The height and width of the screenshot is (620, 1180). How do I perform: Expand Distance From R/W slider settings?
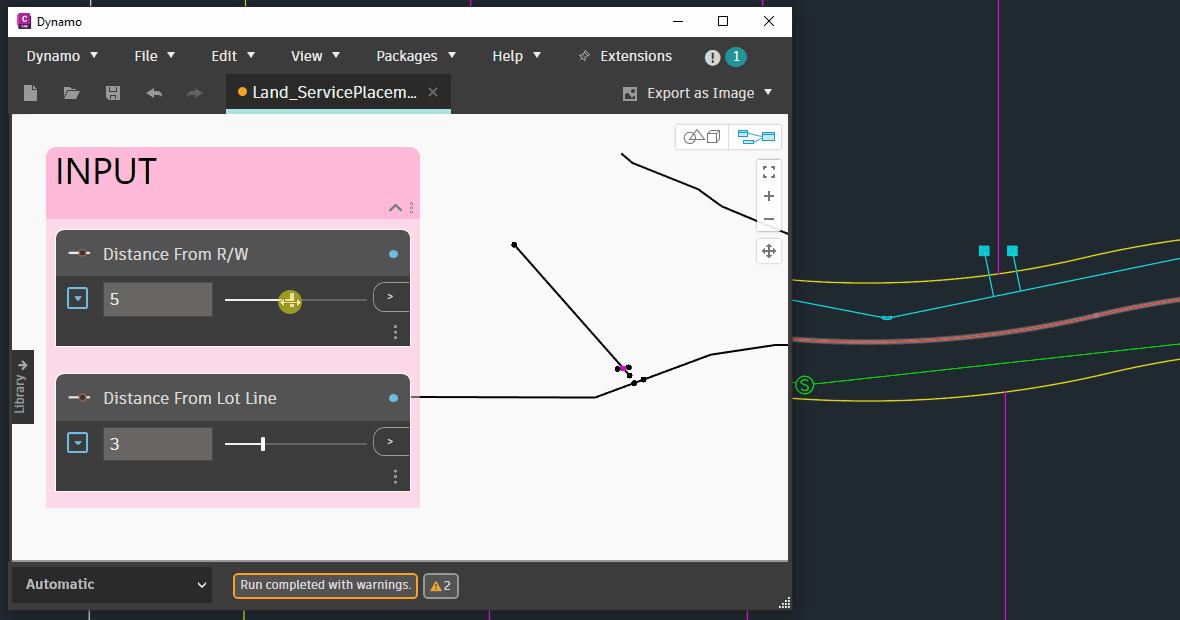click(78, 299)
